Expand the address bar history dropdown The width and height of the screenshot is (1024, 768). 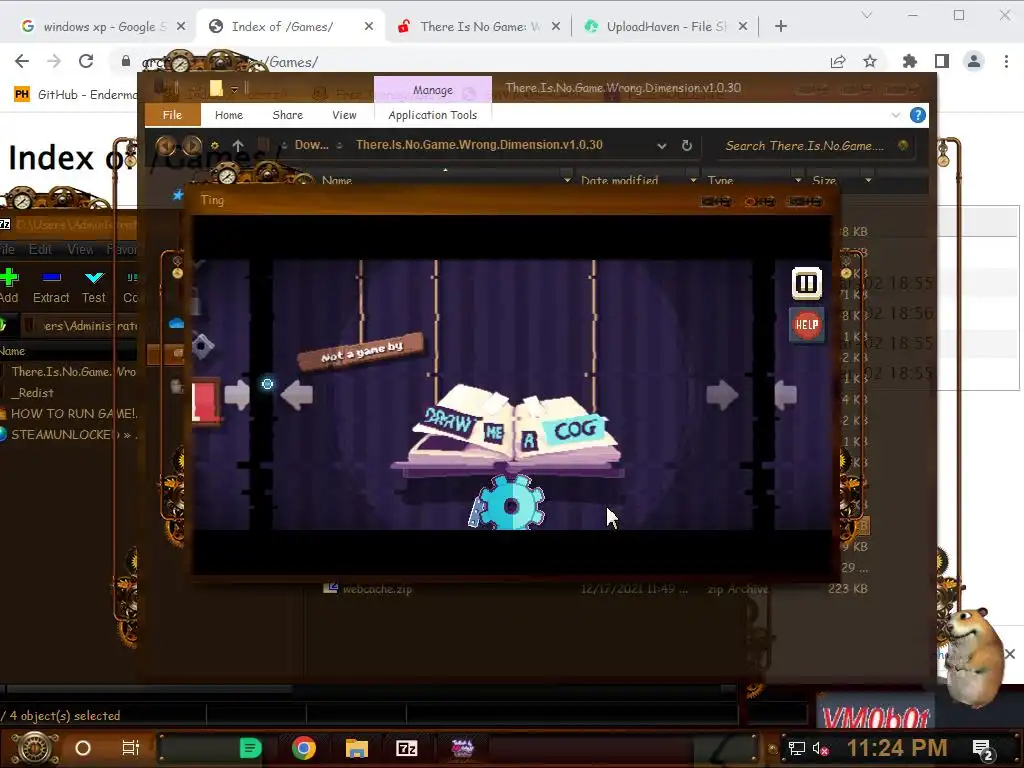click(662, 146)
